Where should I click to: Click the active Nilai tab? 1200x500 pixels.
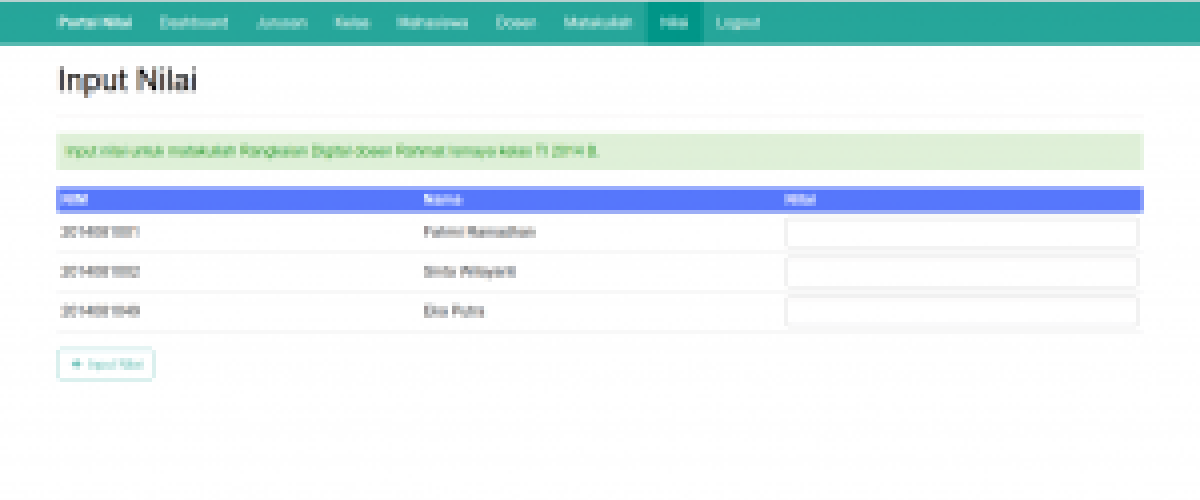675,23
